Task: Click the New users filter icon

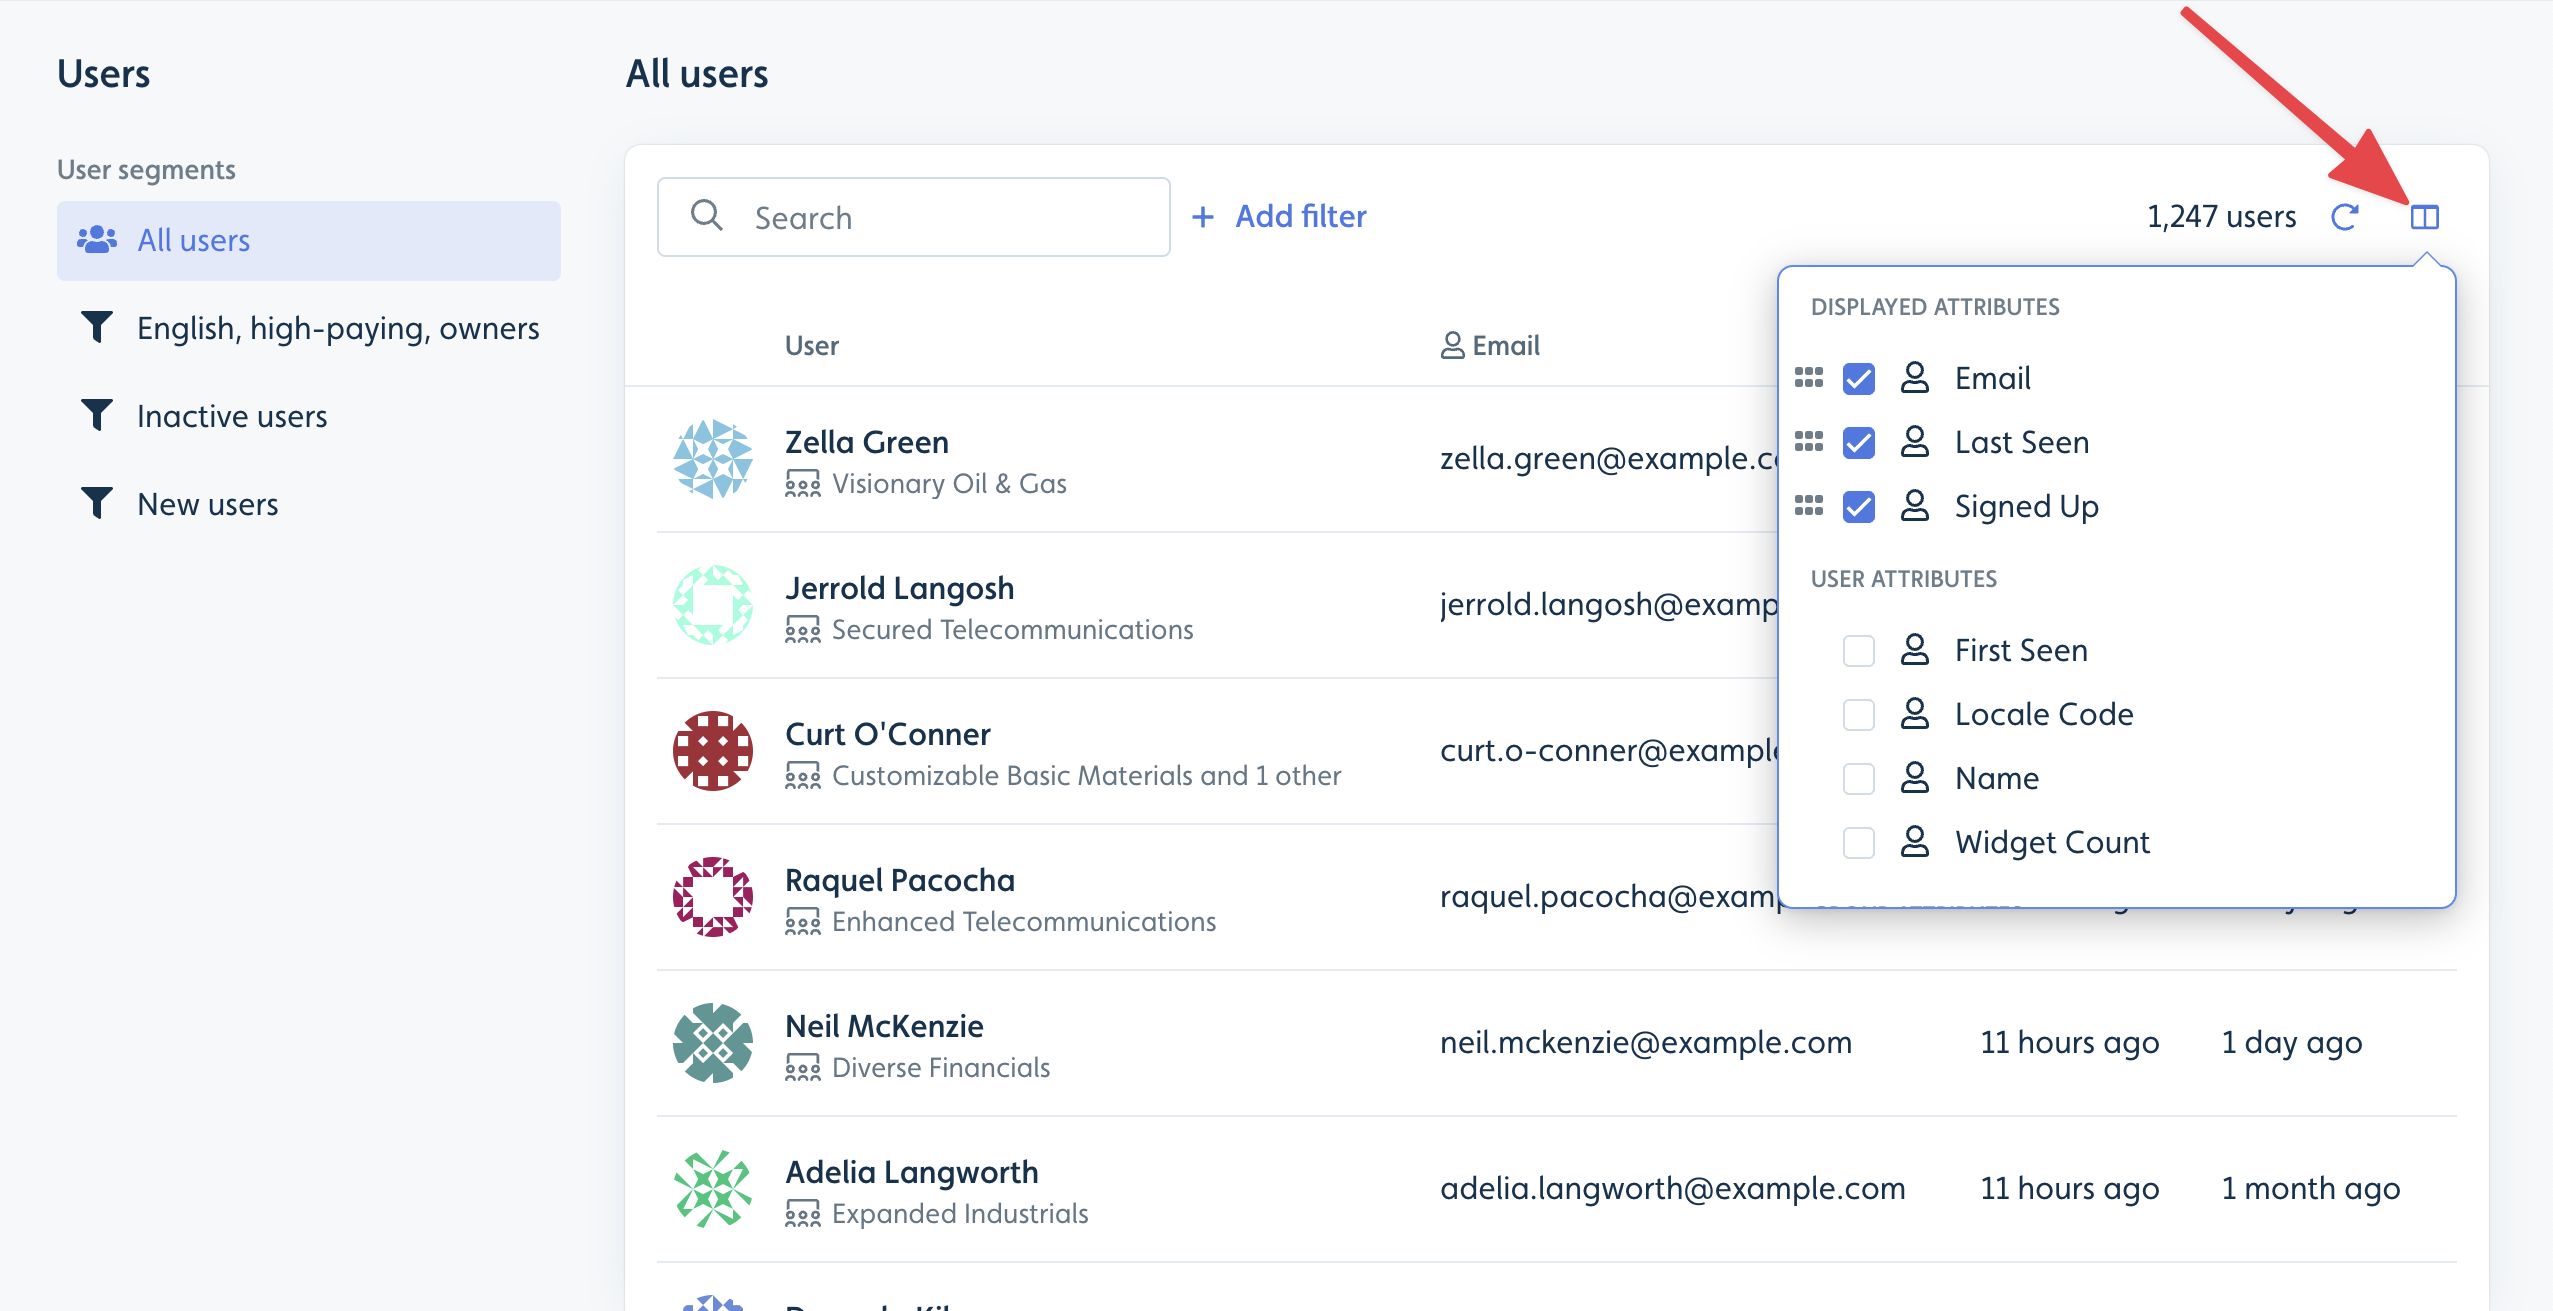Action: (94, 502)
